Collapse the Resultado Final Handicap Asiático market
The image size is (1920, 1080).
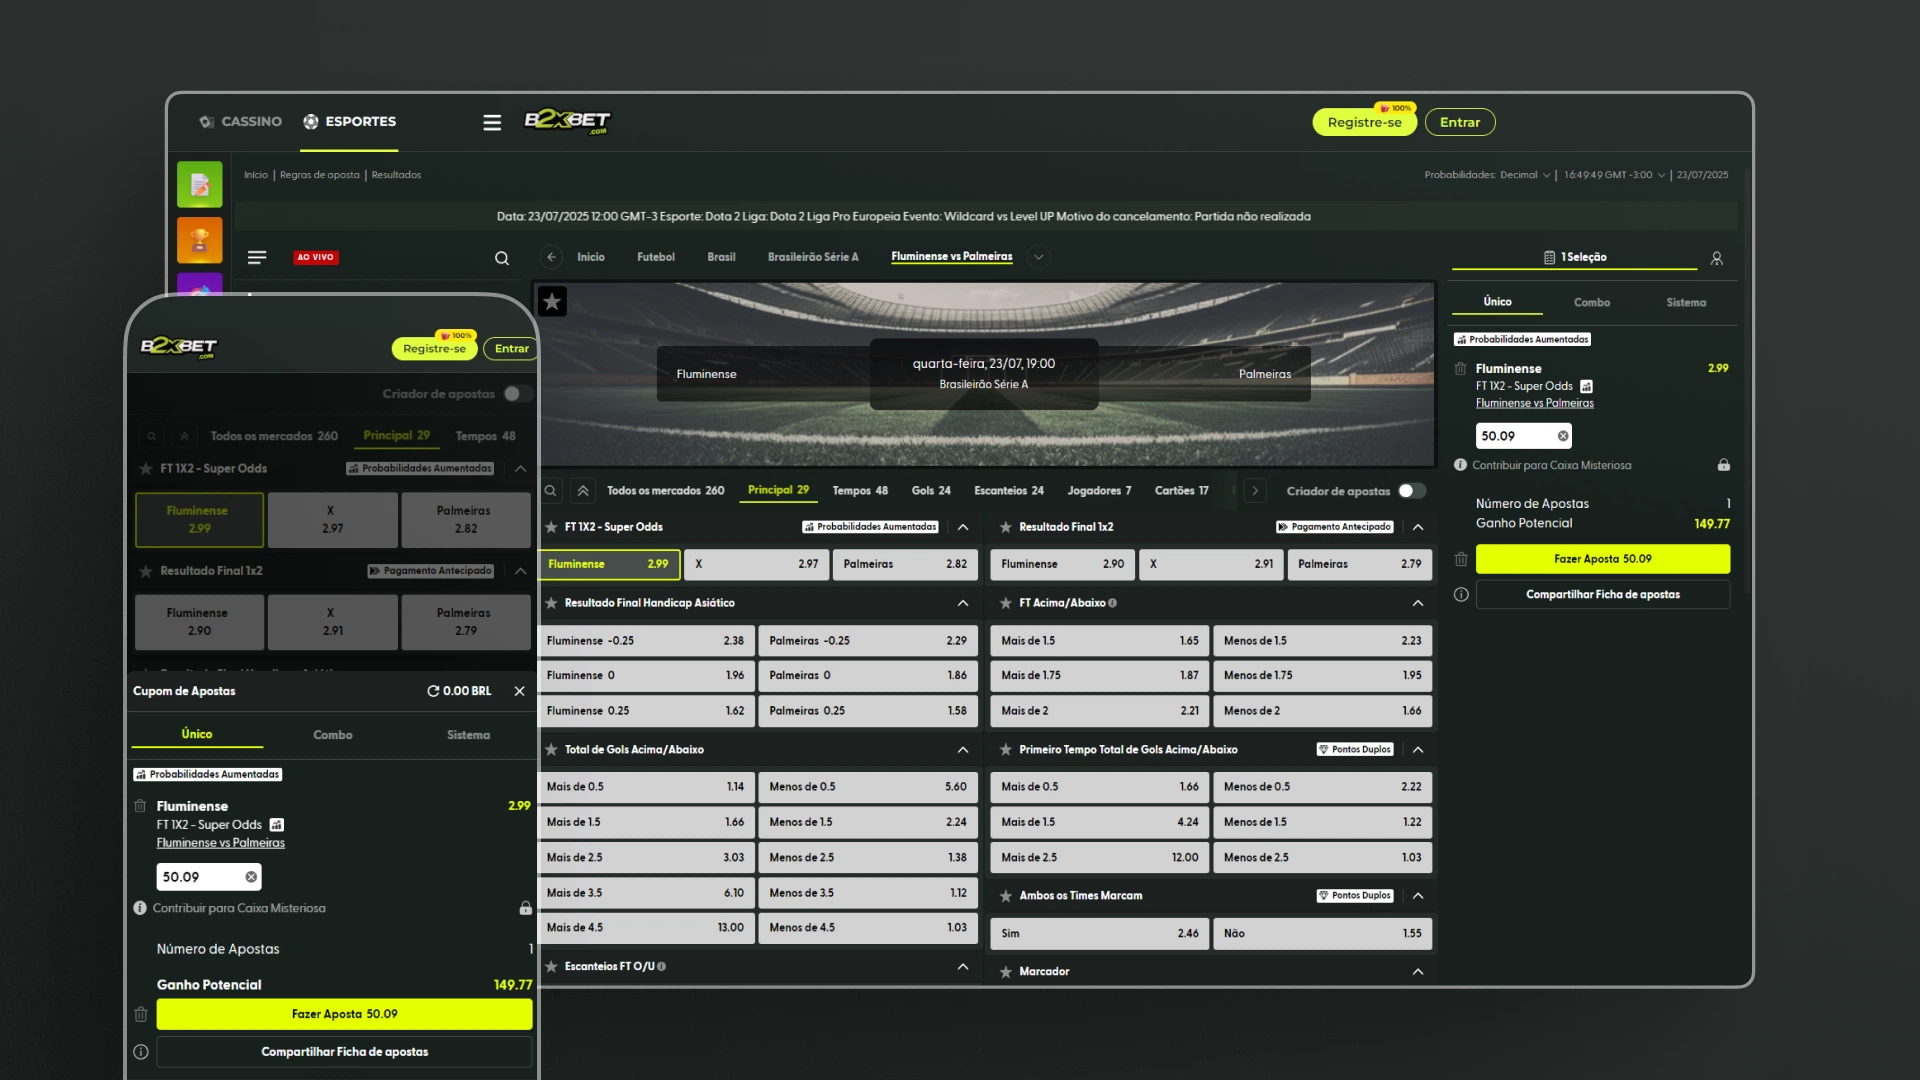pyautogui.click(x=963, y=603)
